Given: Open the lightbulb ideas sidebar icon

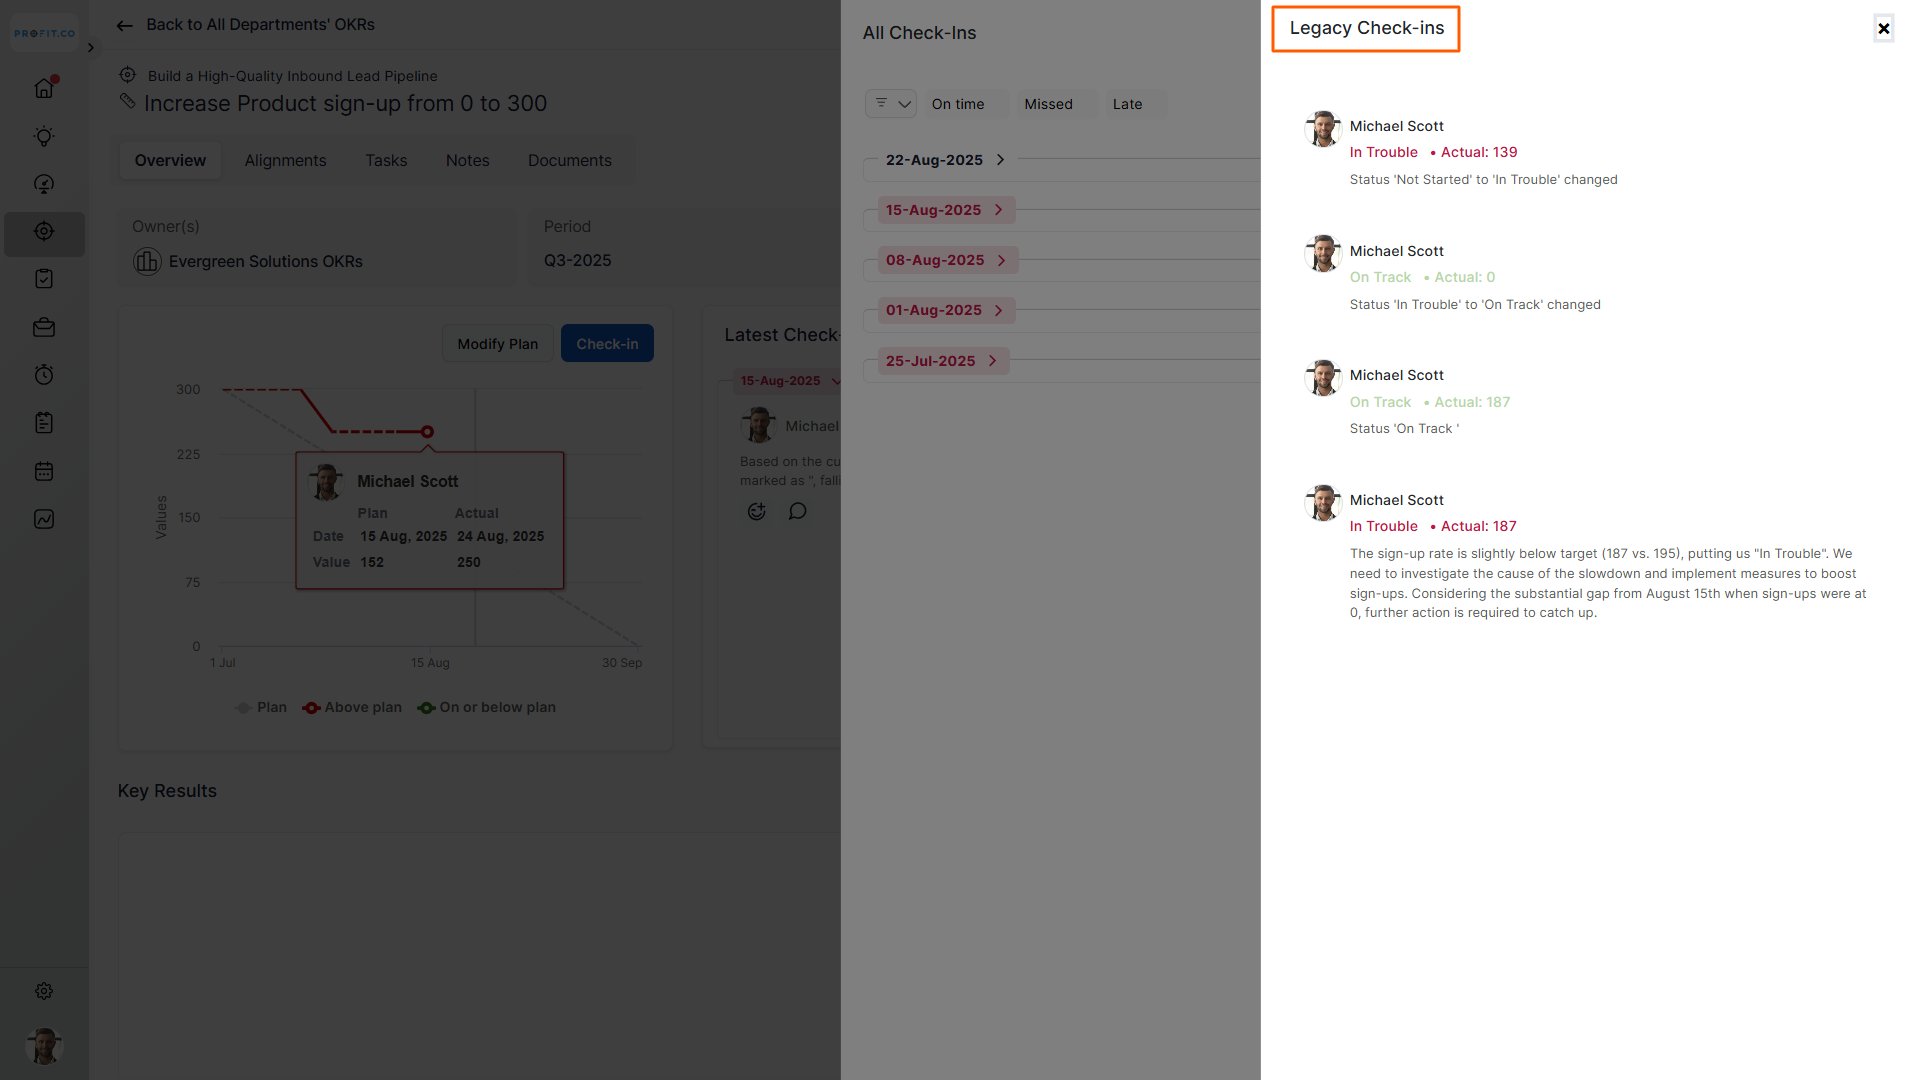Looking at the screenshot, I should click(44, 136).
